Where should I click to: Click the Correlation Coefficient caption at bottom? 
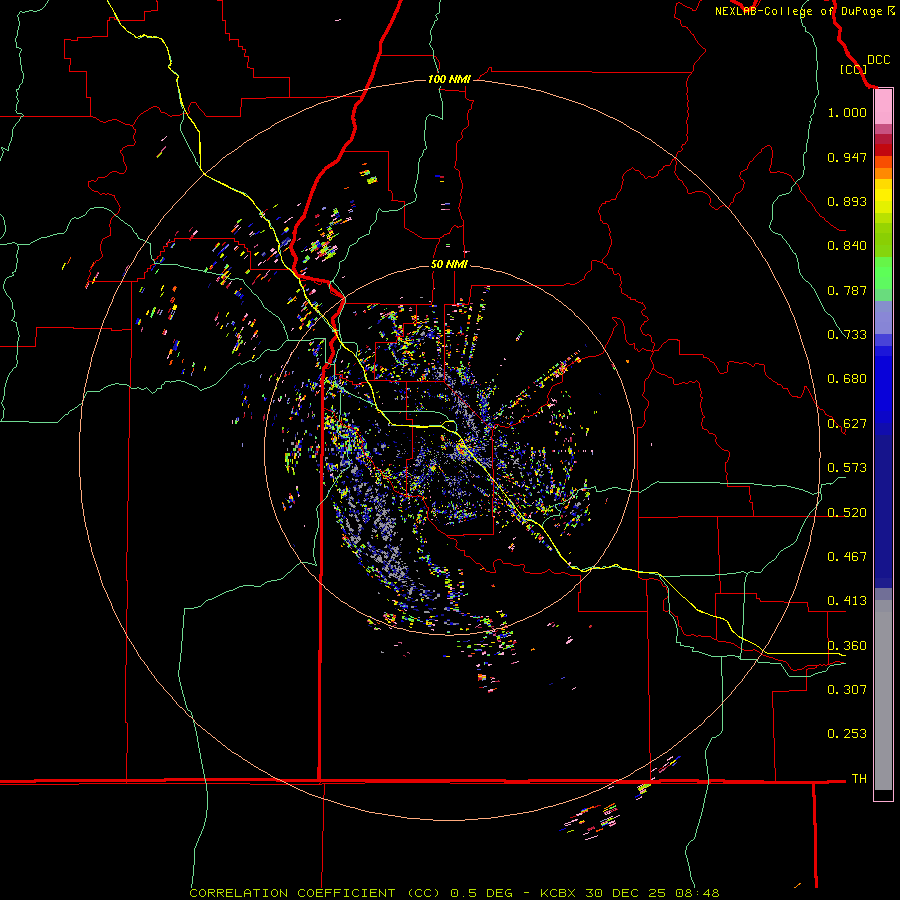pos(454,893)
